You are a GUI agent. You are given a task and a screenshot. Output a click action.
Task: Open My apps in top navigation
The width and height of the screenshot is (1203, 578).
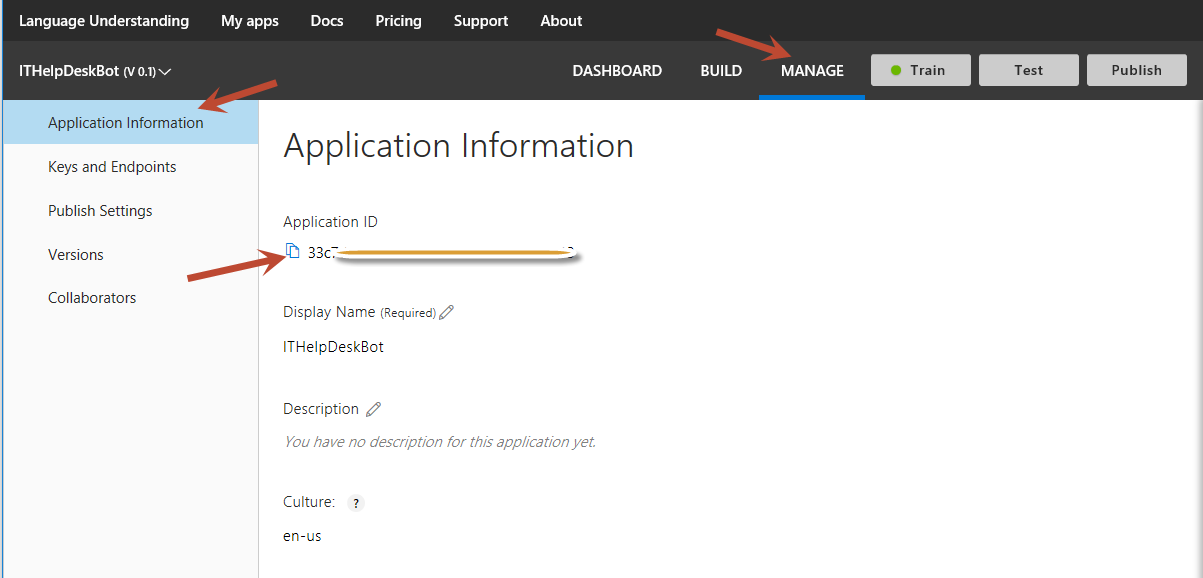[250, 20]
